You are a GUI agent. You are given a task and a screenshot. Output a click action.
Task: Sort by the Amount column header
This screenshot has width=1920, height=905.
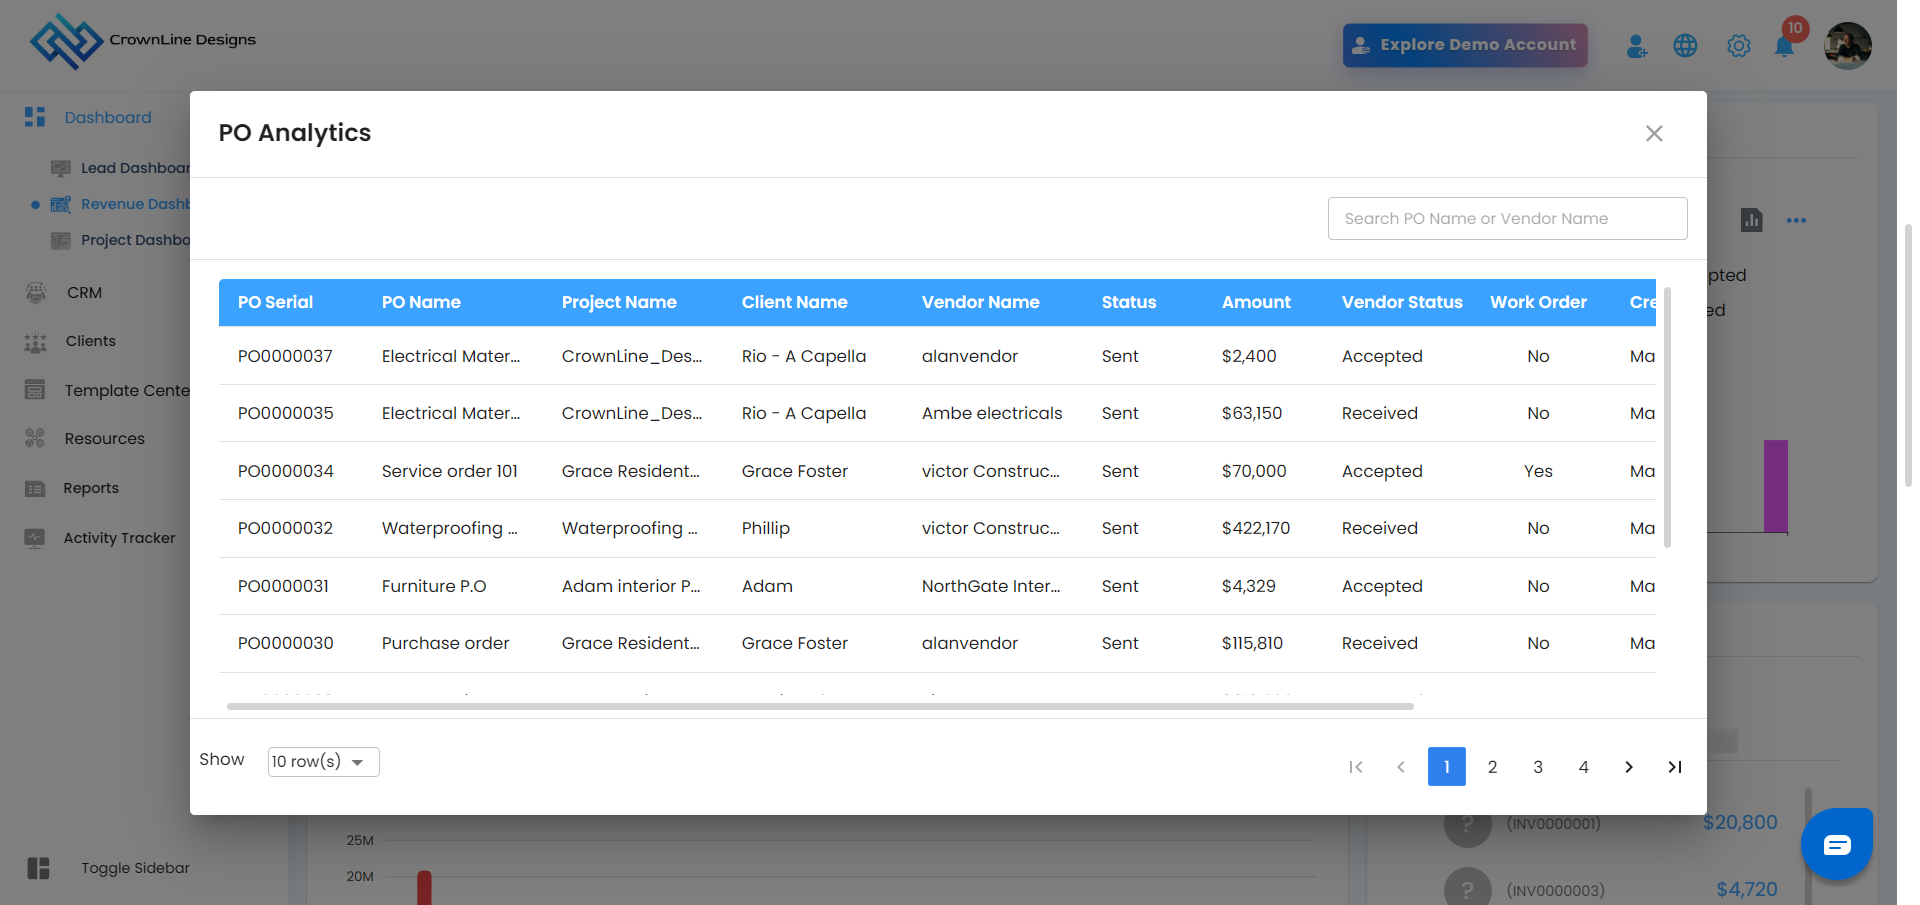pyautogui.click(x=1255, y=302)
